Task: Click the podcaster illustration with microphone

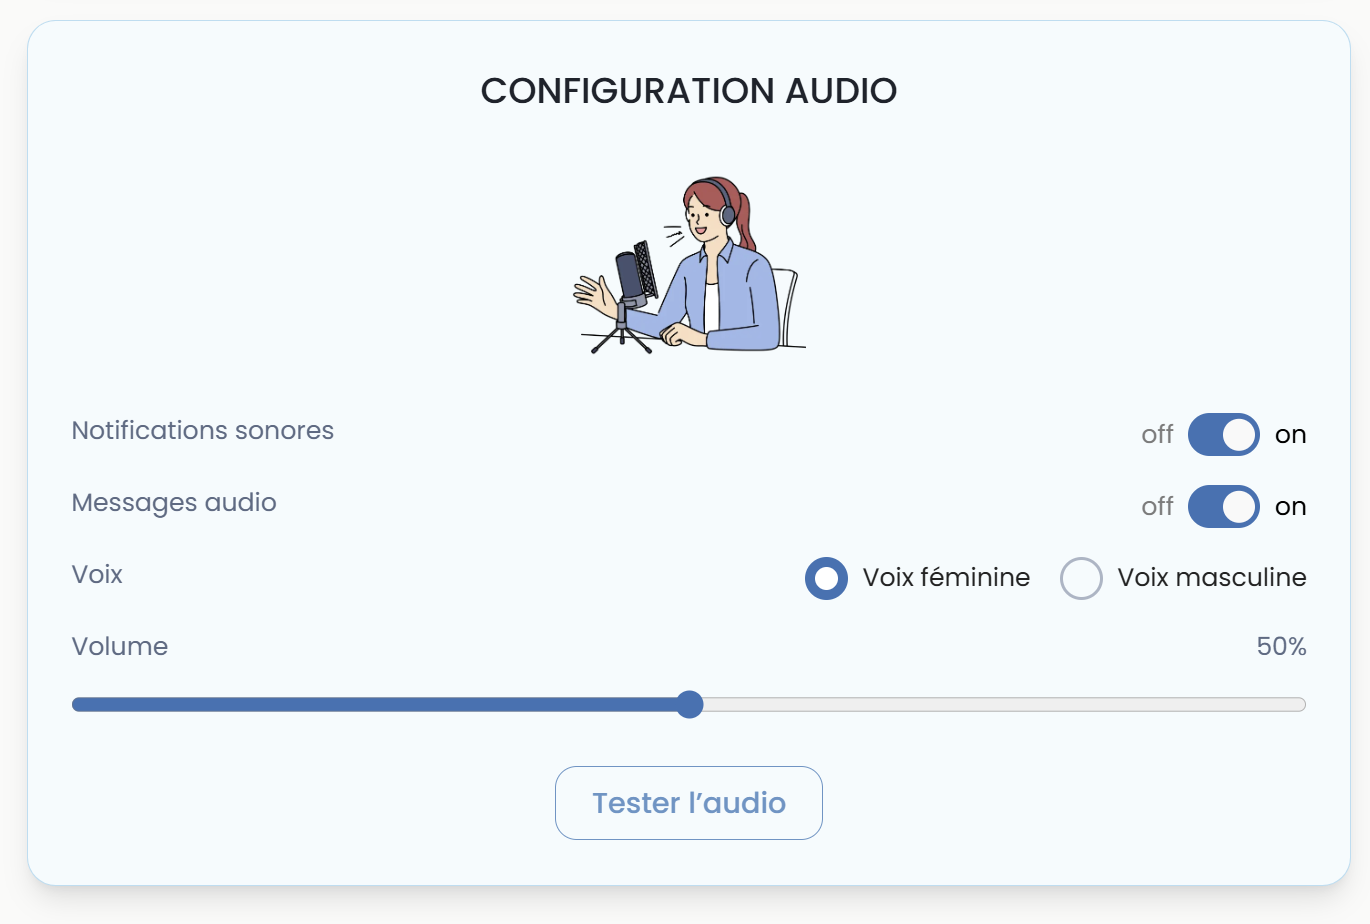Action: pyautogui.click(x=689, y=266)
